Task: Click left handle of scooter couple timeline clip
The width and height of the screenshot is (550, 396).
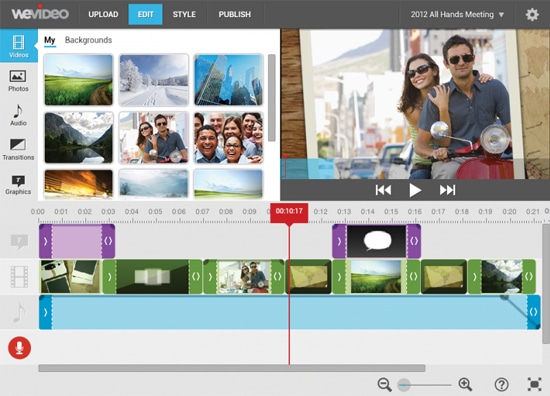Action: coord(210,277)
